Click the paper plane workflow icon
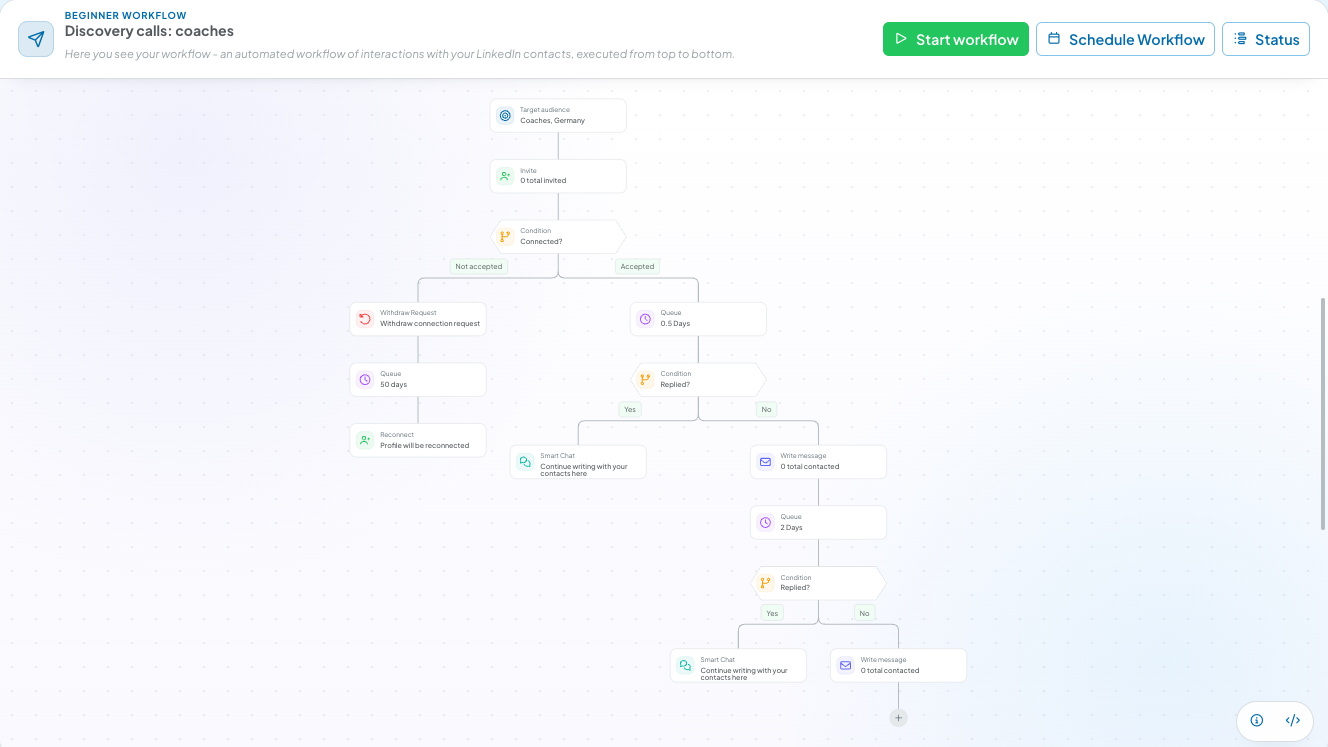This screenshot has height=747, width=1328. point(36,39)
